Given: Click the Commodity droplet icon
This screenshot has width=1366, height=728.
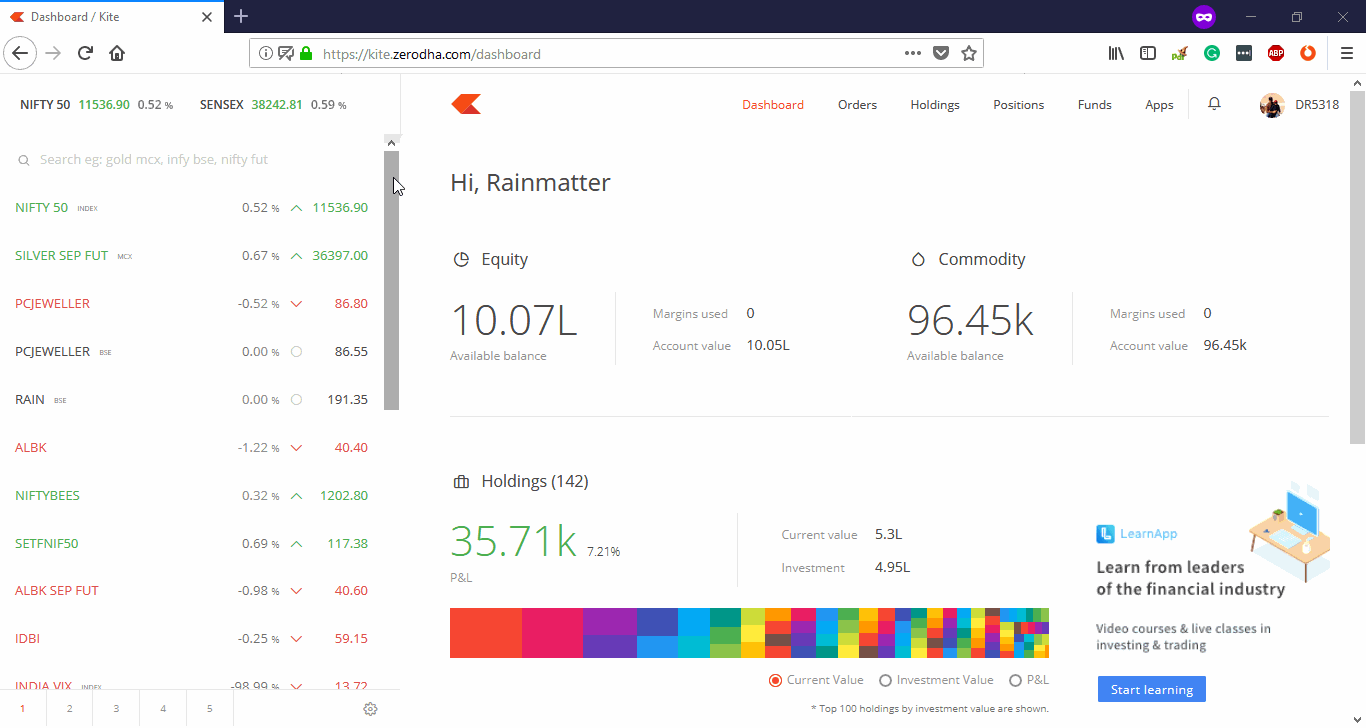Looking at the screenshot, I should point(918,259).
